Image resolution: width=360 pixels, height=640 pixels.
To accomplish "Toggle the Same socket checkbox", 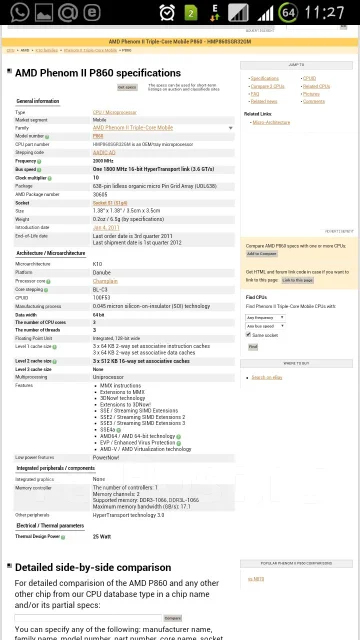I will tap(248, 335).
